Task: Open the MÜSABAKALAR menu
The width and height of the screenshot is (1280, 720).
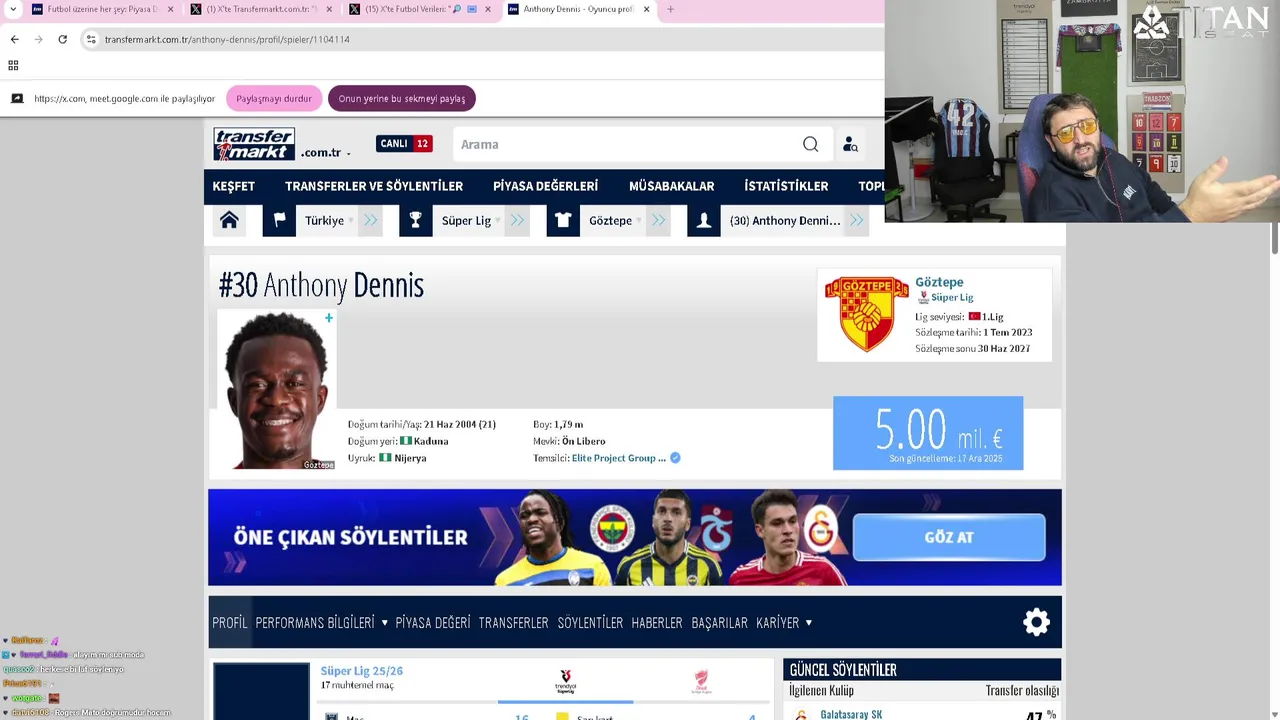Action: pyautogui.click(x=671, y=186)
